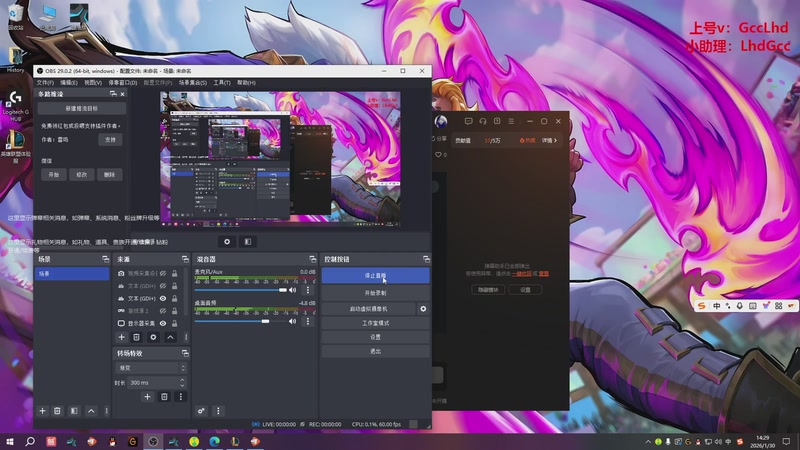Open source properties gear in Sources panel

coord(153,337)
